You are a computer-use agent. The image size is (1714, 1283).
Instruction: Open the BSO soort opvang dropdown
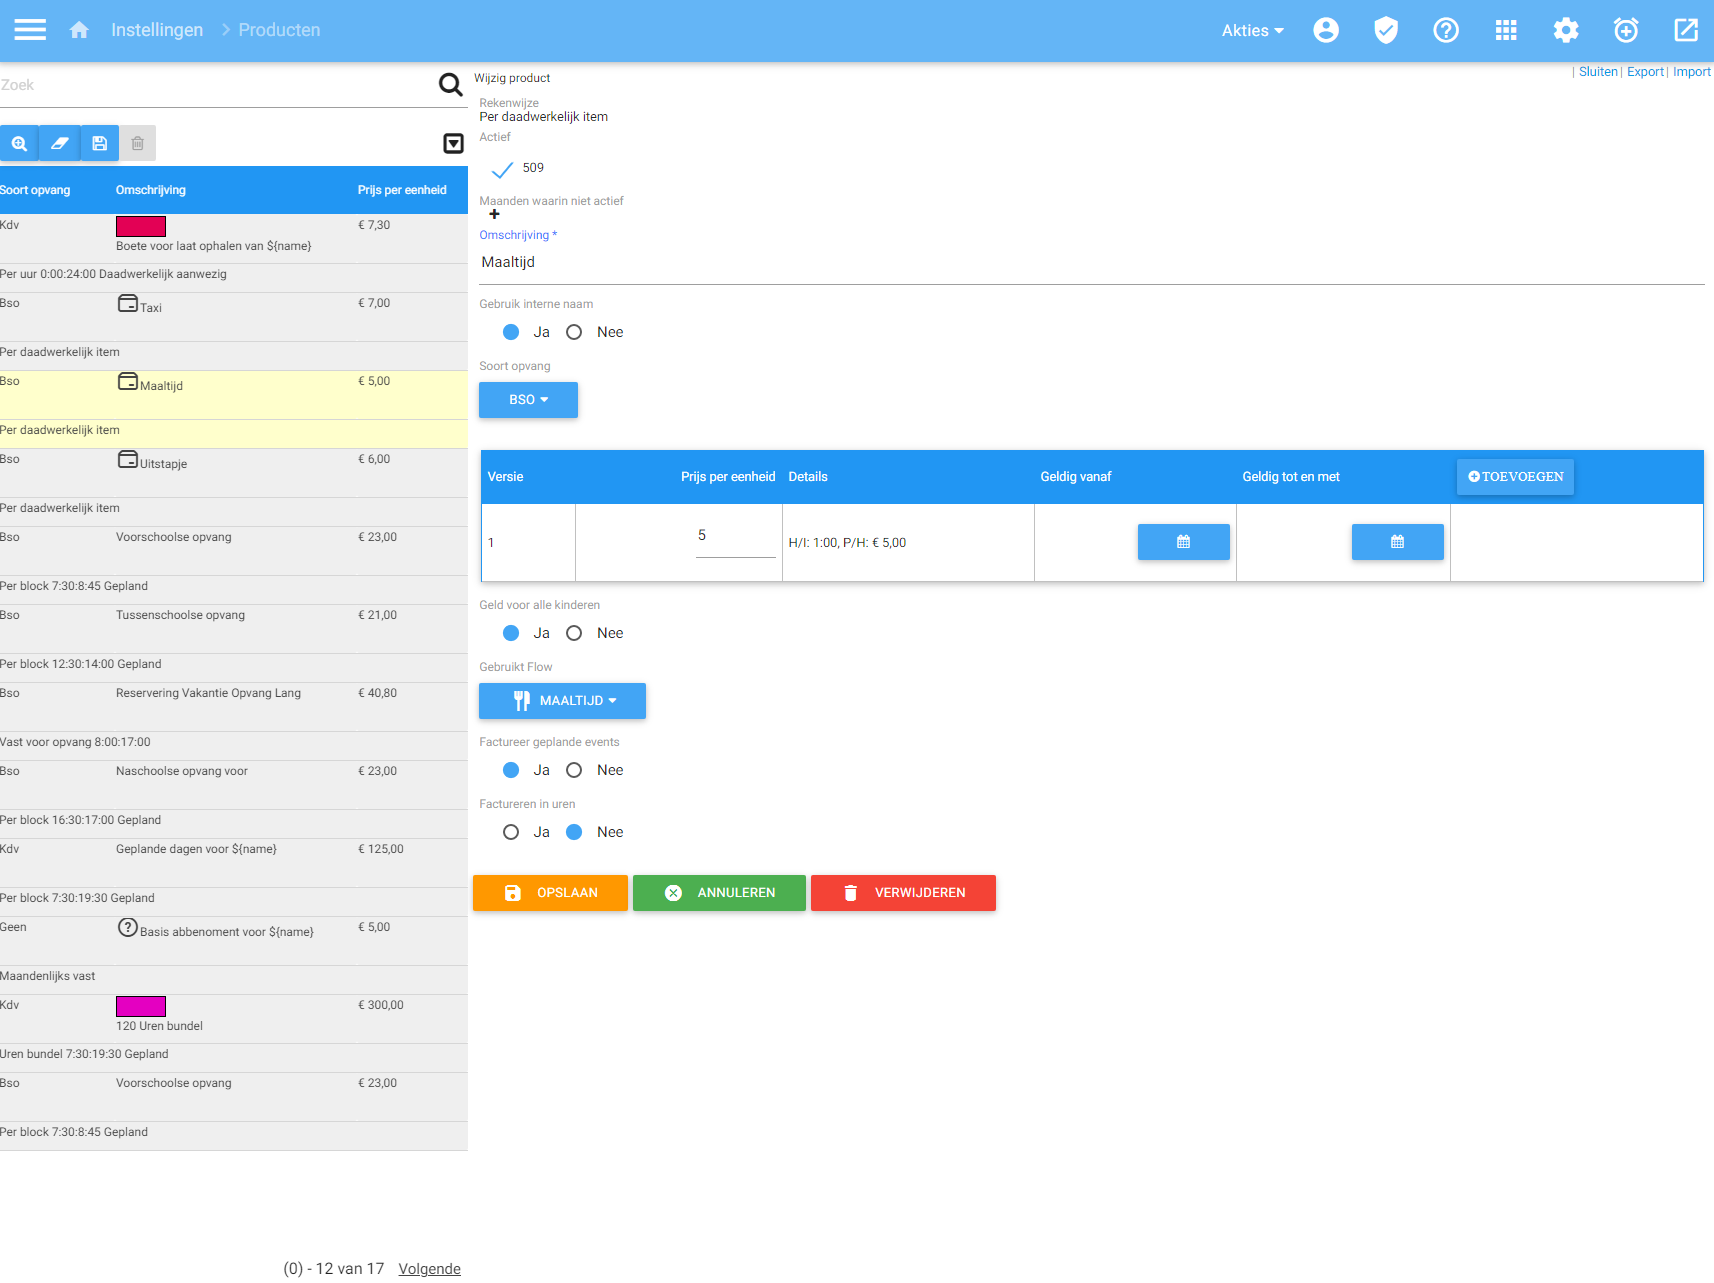(528, 400)
